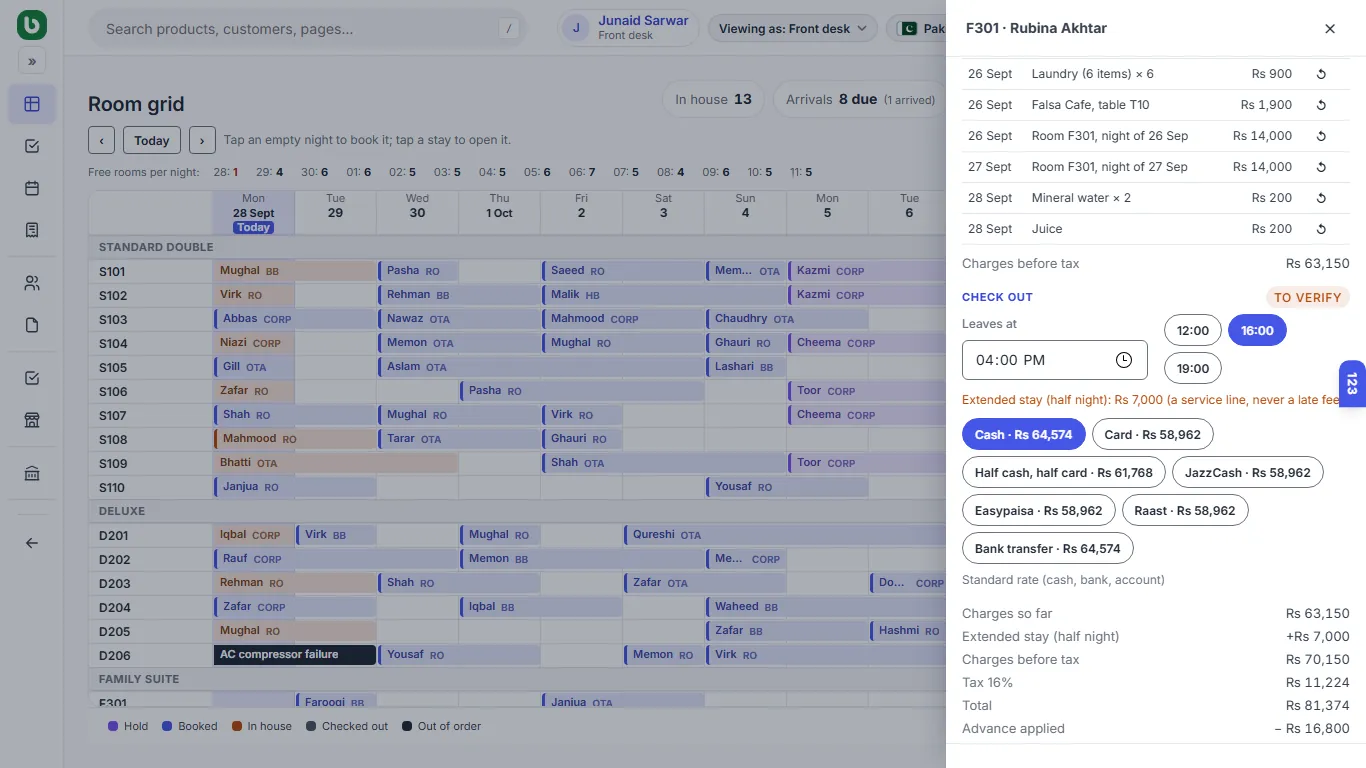1366x768 pixels.
Task: Select the 16:00 checkout time
Action: coord(1257,330)
